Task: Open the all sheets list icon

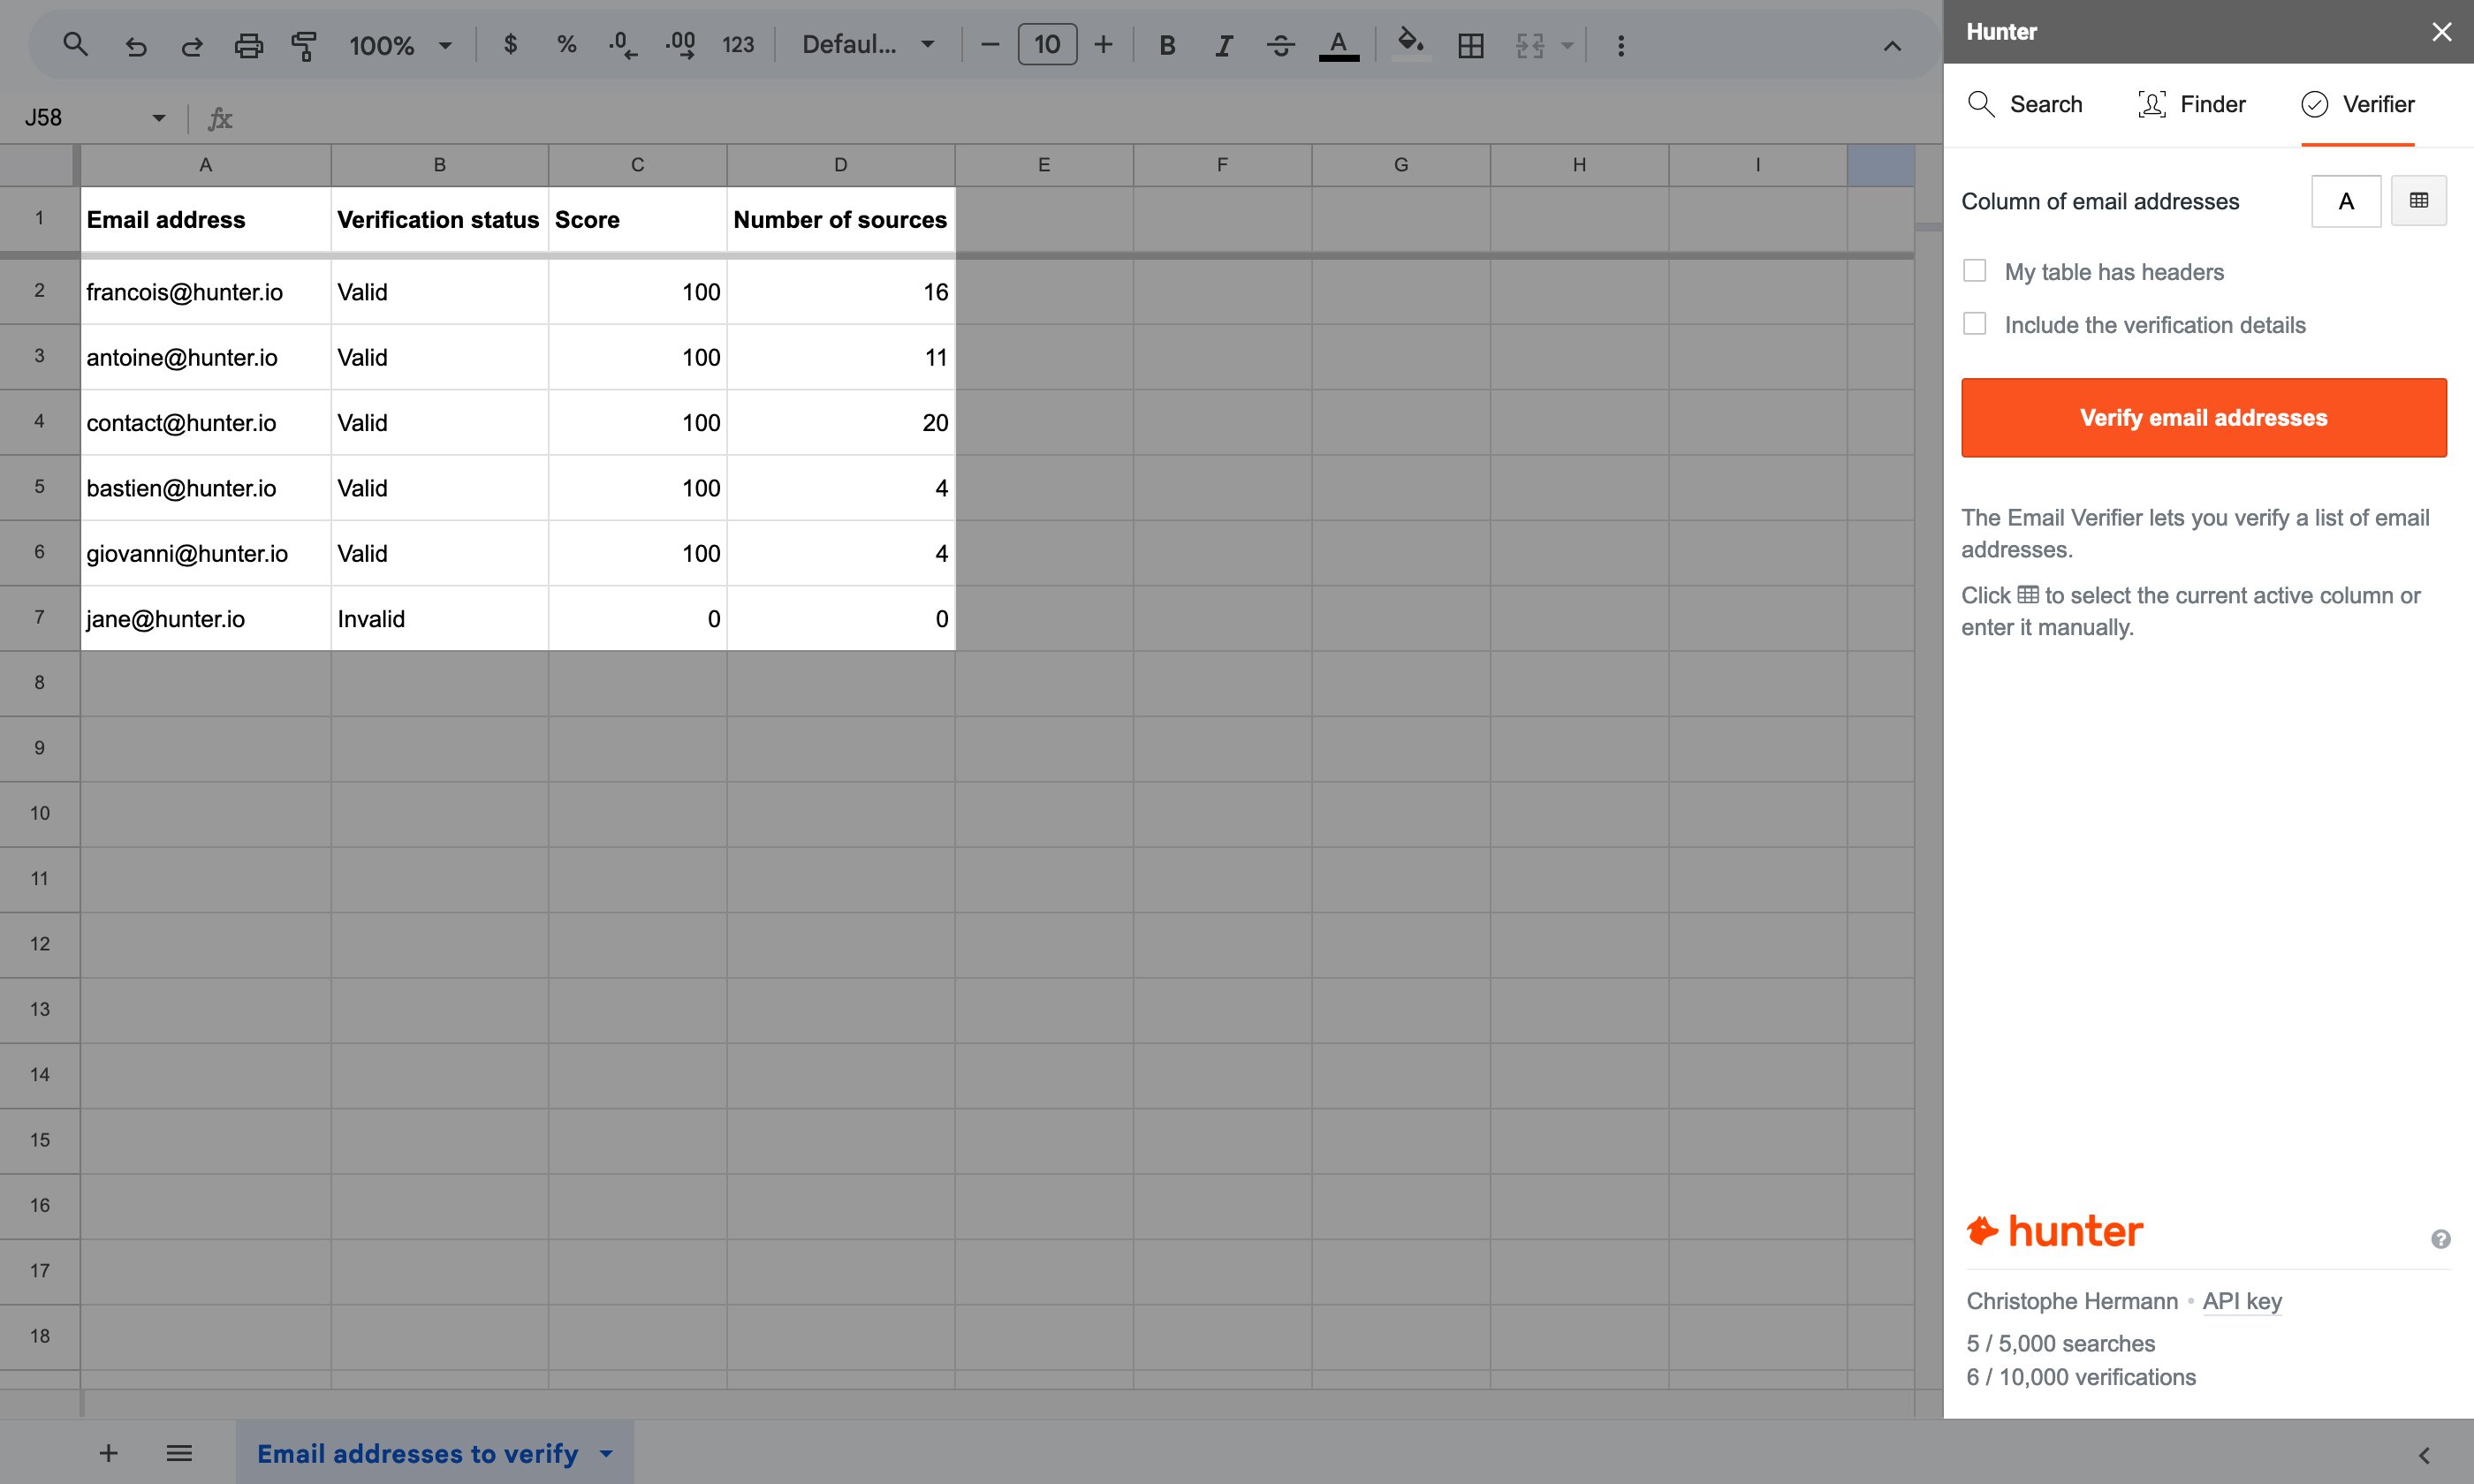Action: tap(179, 1453)
